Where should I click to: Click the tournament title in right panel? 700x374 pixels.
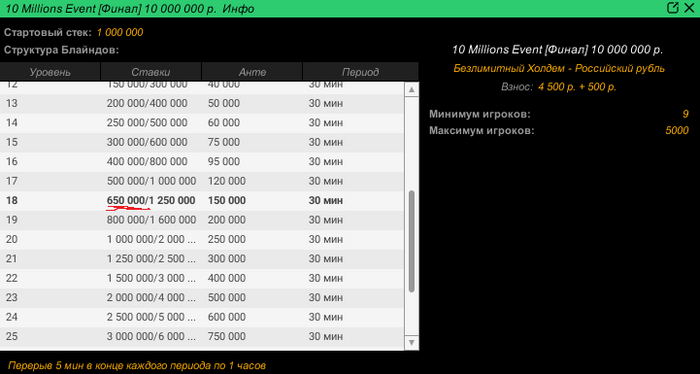click(557, 50)
